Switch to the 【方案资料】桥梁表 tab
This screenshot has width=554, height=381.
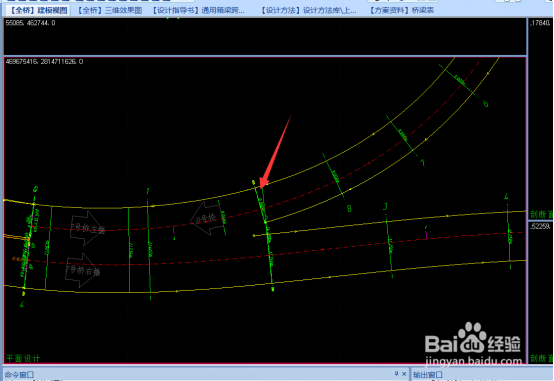(402, 10)
